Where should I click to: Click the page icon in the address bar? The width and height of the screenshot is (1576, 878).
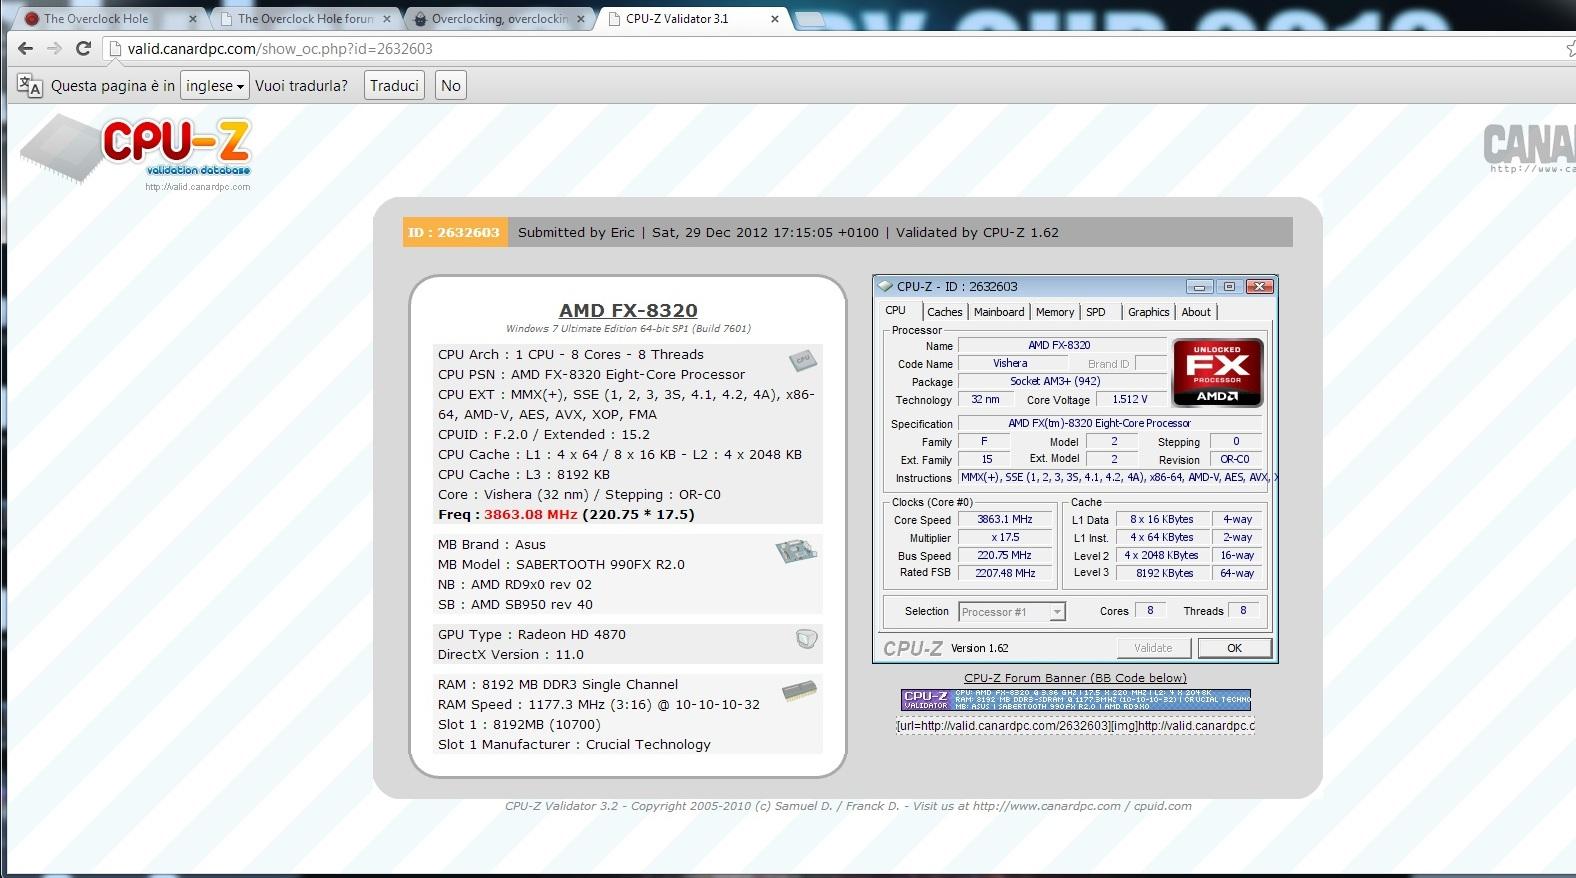click(114, 48)
